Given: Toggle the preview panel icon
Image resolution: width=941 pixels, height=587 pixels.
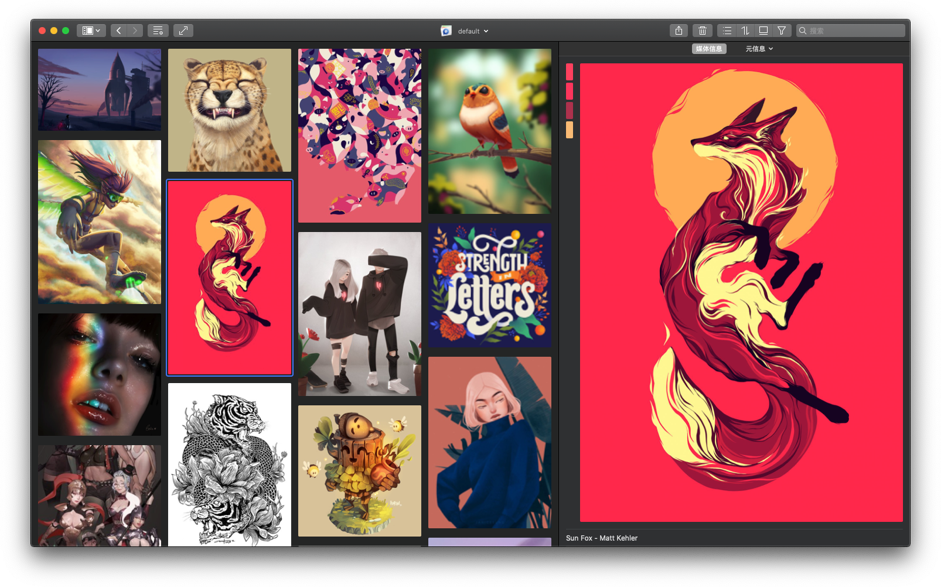Looking at the screenshot, I should (x=763, y=31).
